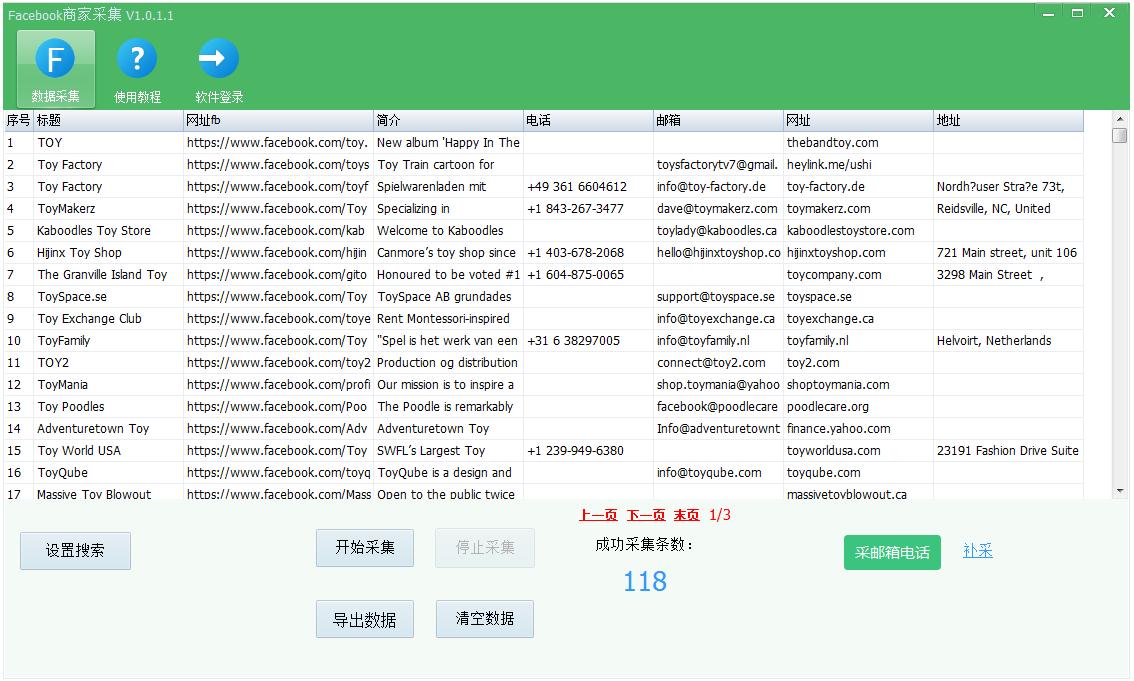The image size is (1134, 681).
Task: Click the 补采 link
Action: pyautogui.click(x=977, y=551)
